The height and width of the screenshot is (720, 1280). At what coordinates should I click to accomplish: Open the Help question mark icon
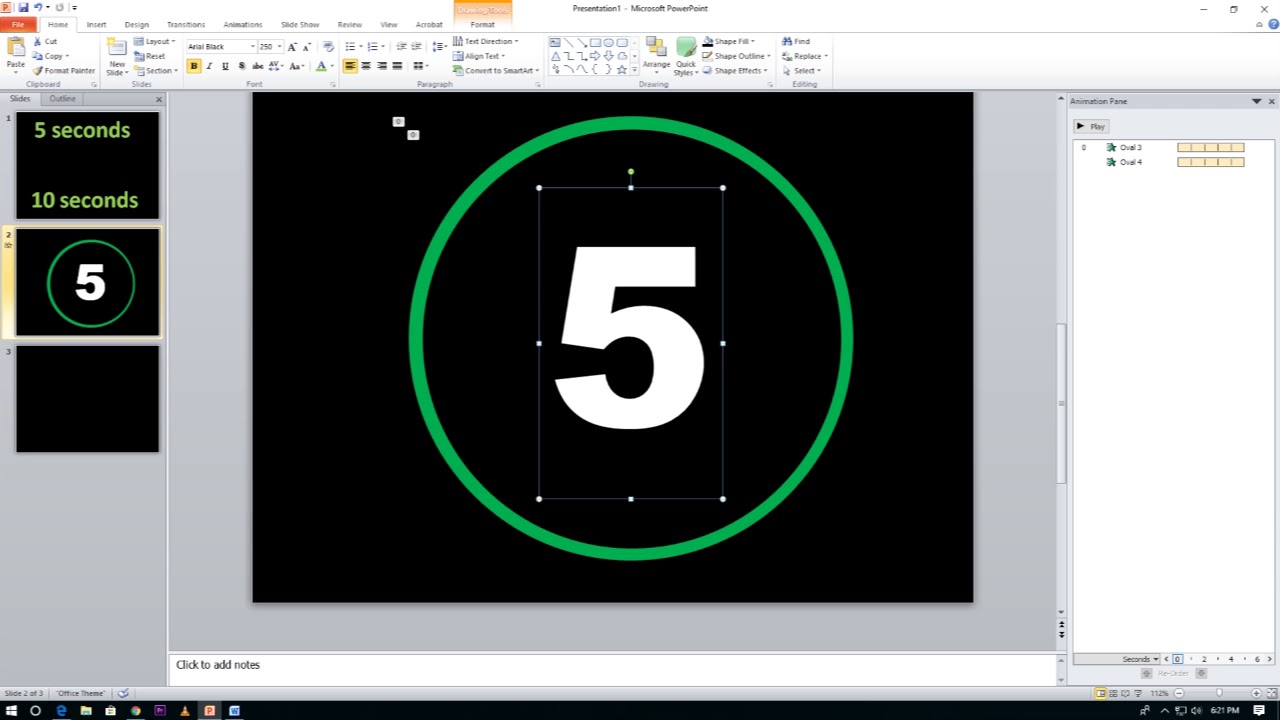tap(1273, 25)
